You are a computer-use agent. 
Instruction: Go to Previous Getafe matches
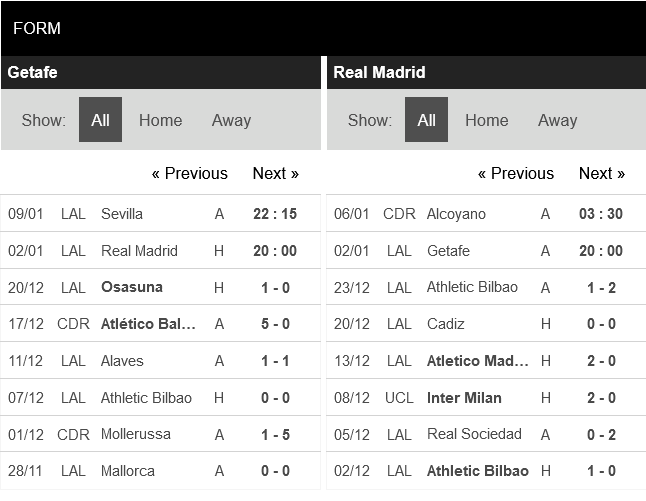coord(189,173)
